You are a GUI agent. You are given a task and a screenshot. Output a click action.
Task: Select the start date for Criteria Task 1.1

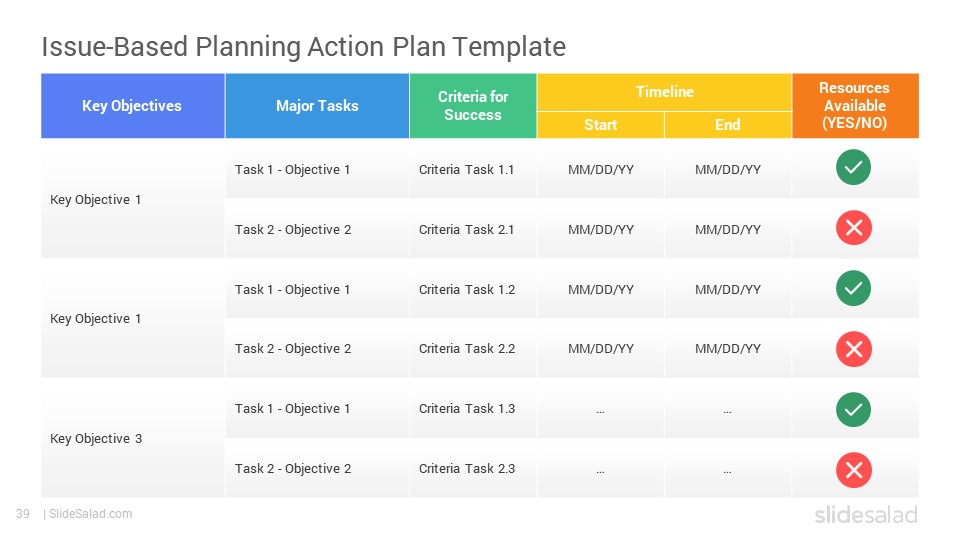pos(601,170)
